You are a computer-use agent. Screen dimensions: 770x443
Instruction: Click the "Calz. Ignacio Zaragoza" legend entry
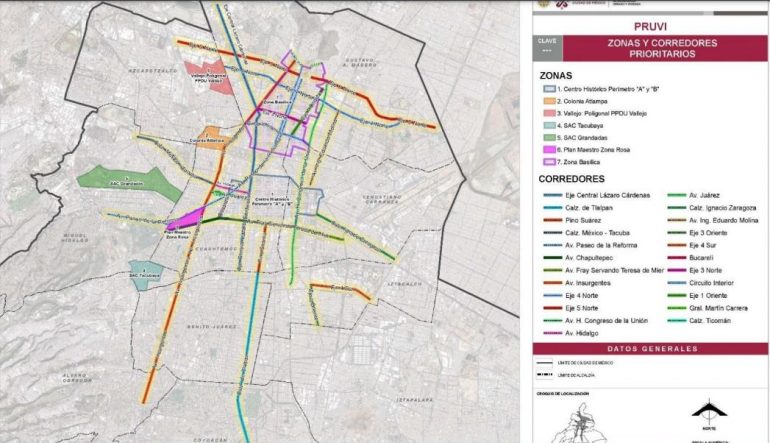click(x=712, y=208)
